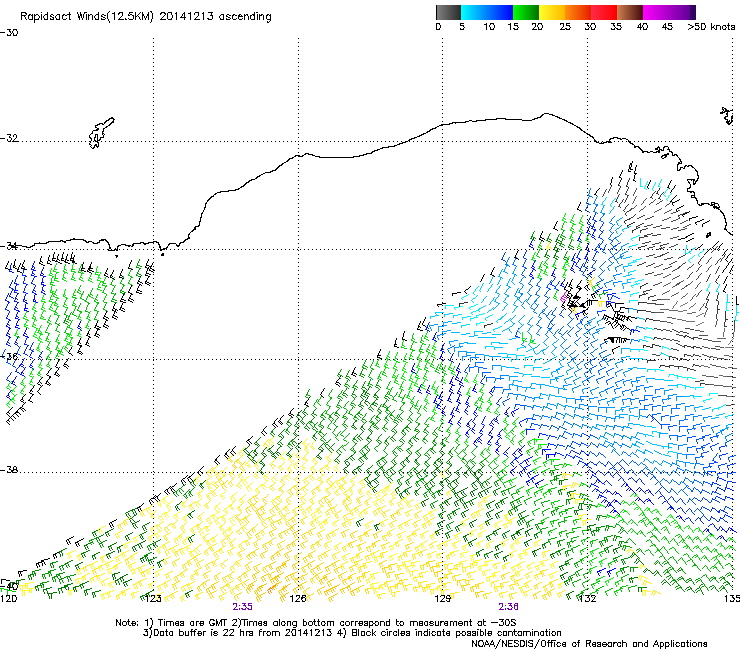Click the cyan-to-blue 5-15 knots legend gradient
This screenshot has width=740, height=650.
coord(487,12)
